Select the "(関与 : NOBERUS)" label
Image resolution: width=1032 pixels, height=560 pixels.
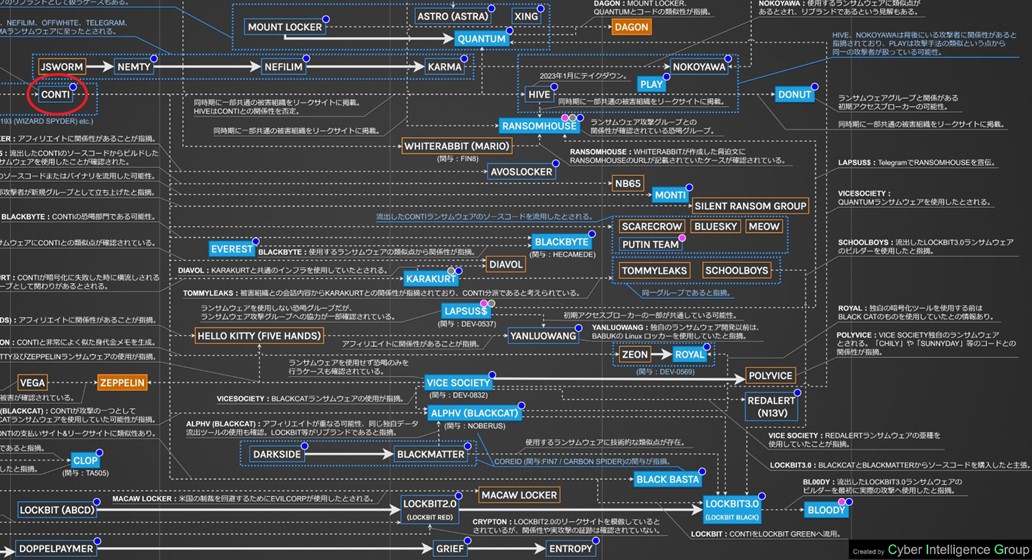coord(475,426)
